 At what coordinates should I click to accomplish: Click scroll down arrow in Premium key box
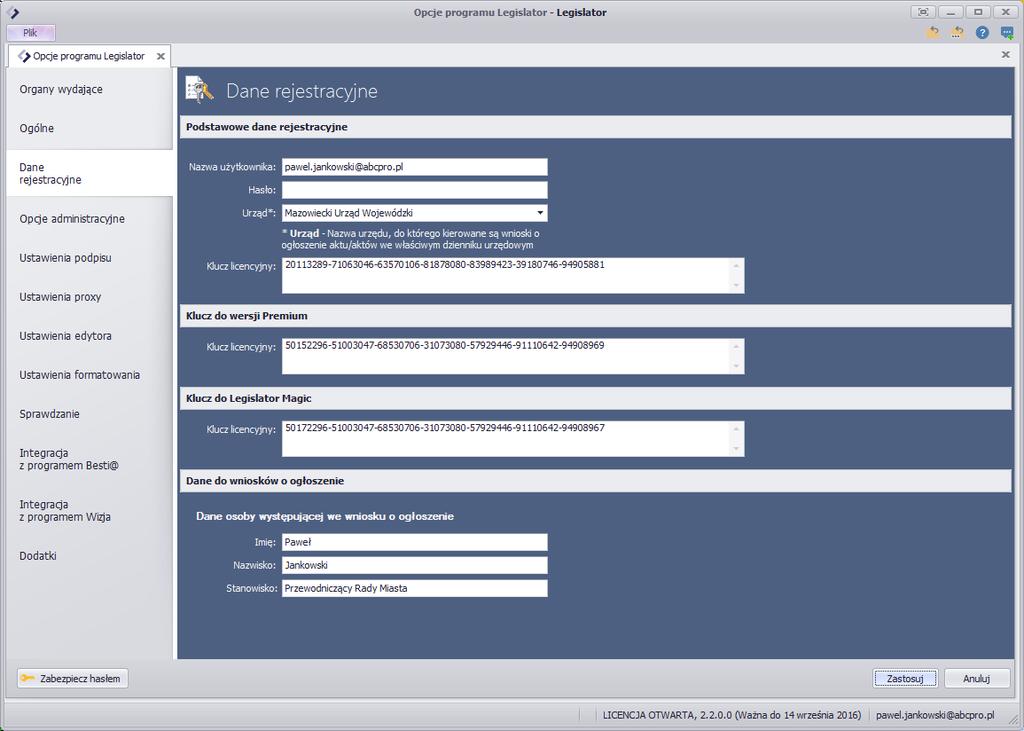pos(736,366)
